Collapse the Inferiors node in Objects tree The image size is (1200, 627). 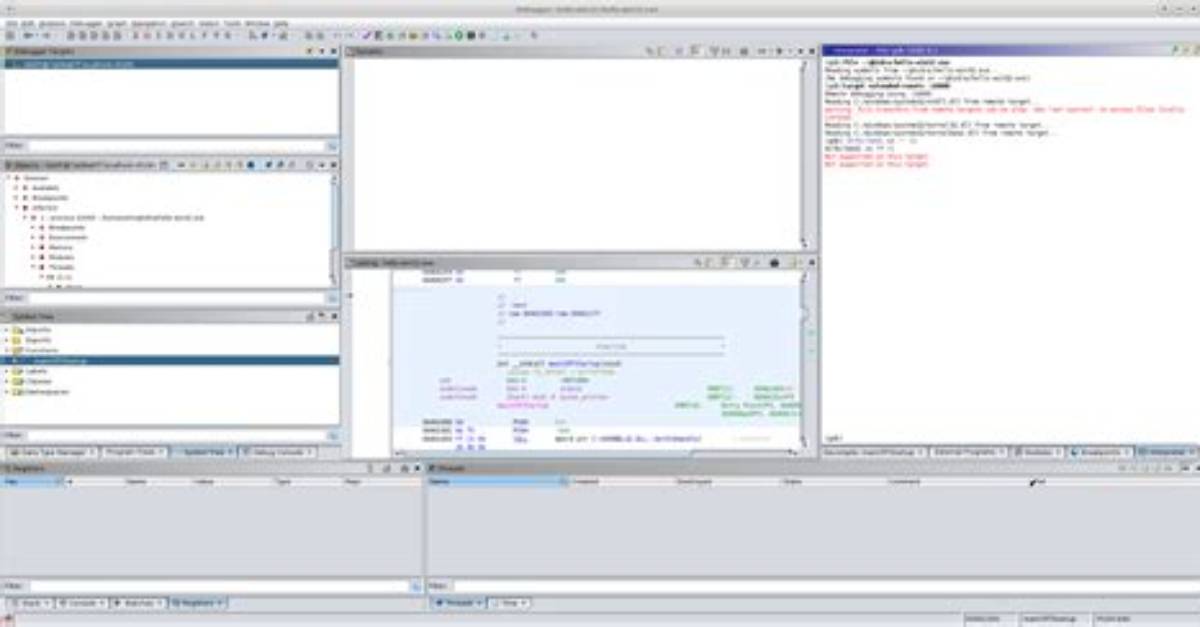(17, 207)
